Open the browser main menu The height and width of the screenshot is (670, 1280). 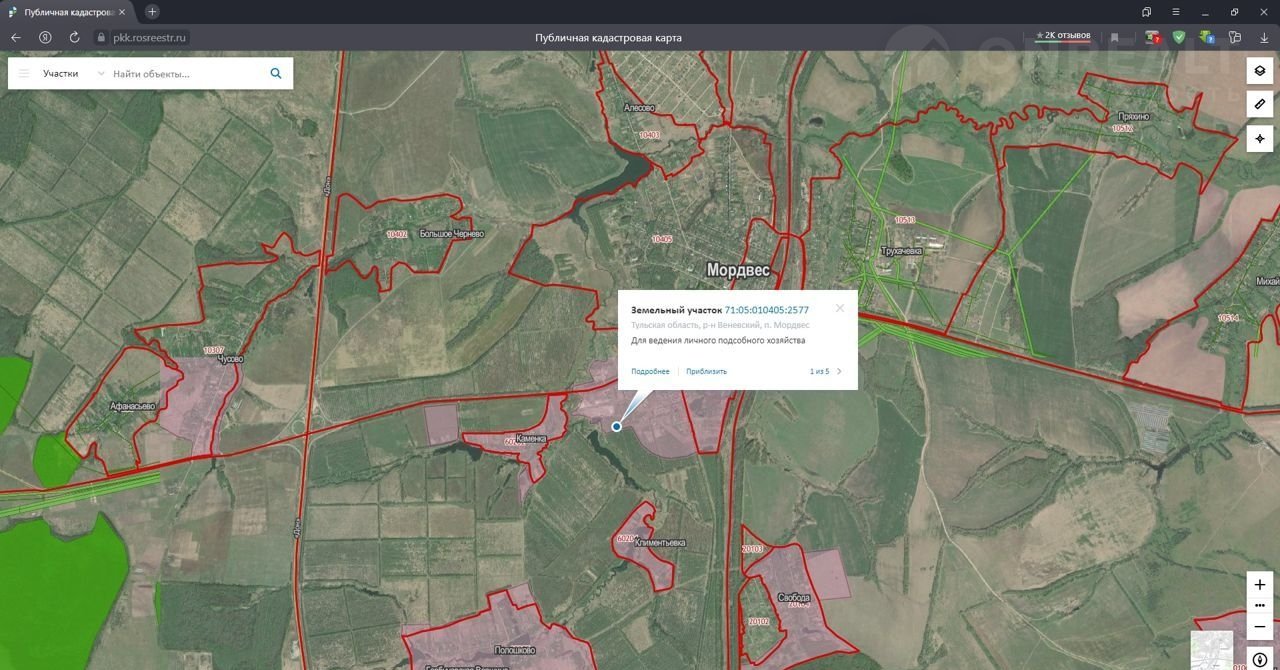pyautogui.click(x=1176, y=12)
